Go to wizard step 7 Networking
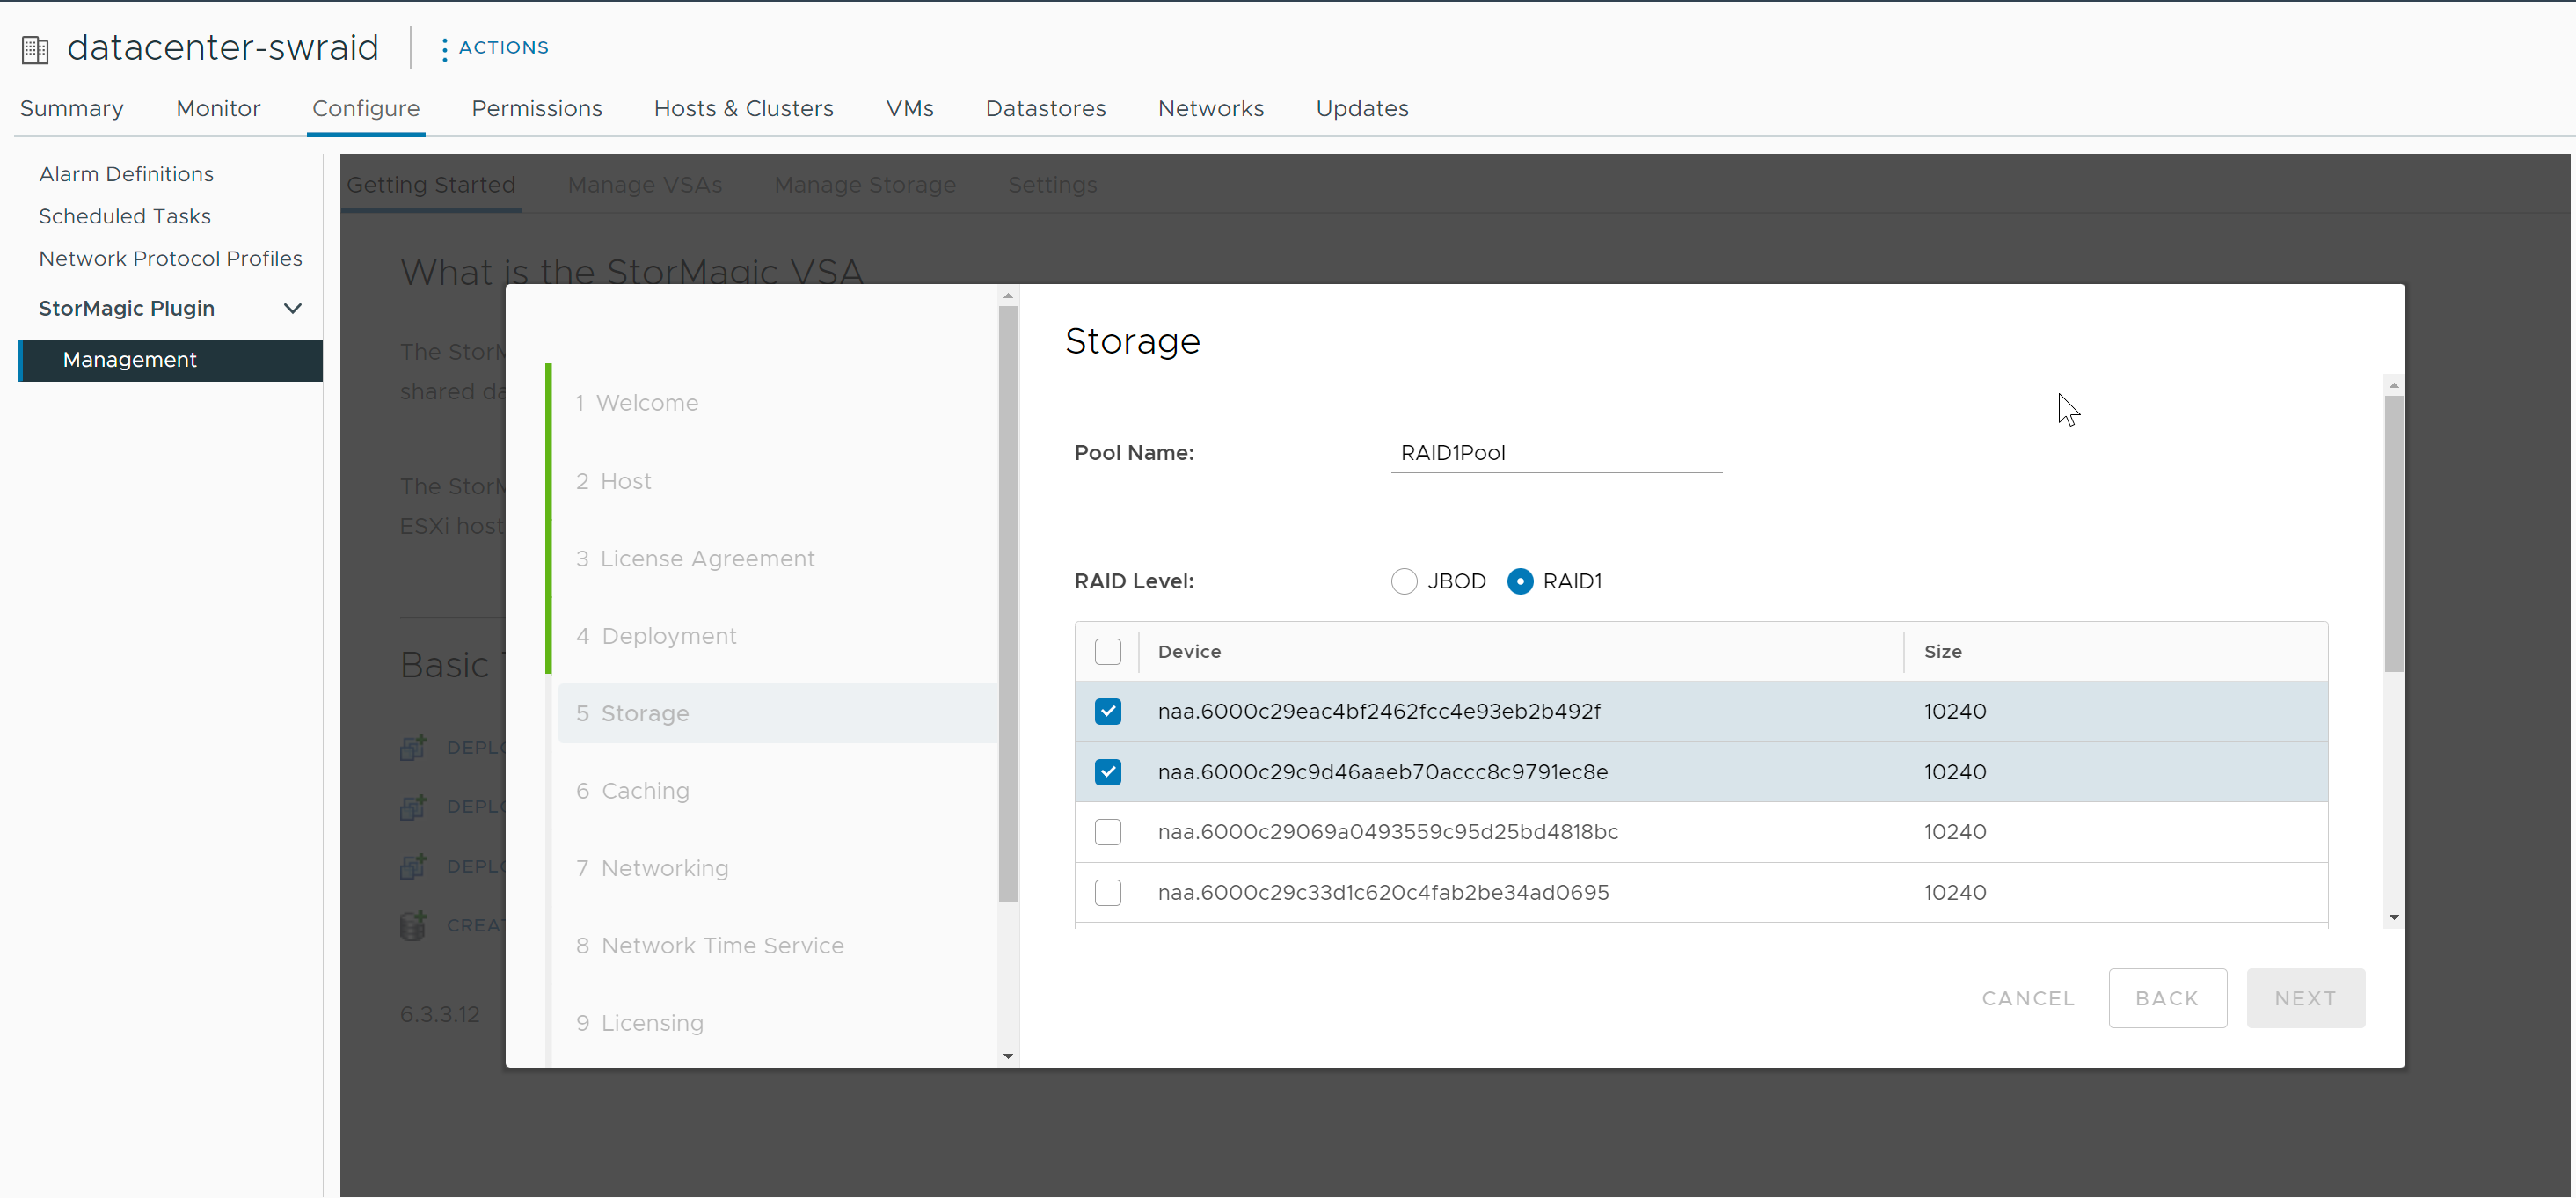2576x1198 pixels. 652,868
